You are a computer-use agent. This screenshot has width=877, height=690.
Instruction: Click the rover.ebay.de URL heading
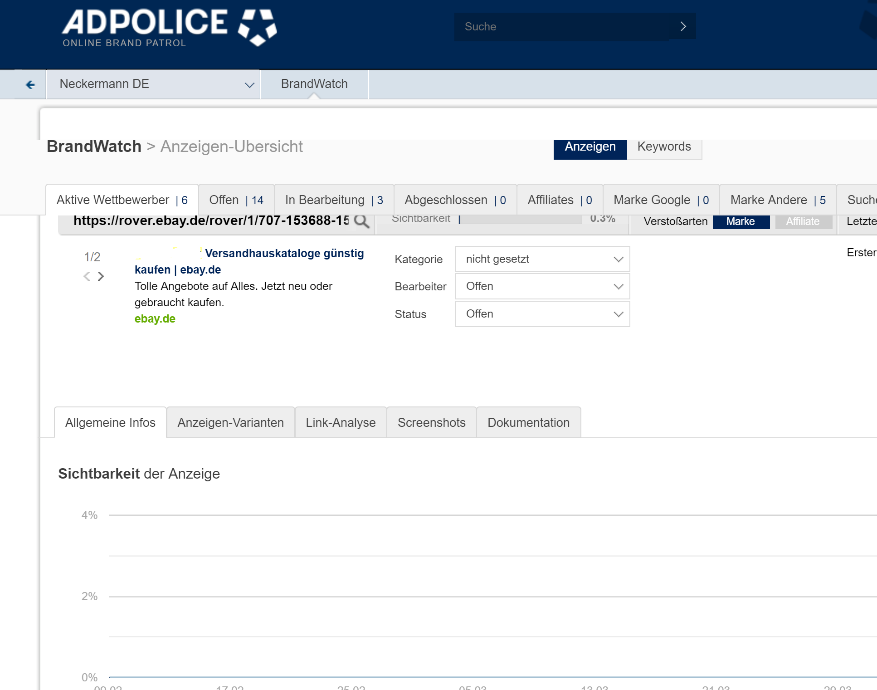(211, 221)
